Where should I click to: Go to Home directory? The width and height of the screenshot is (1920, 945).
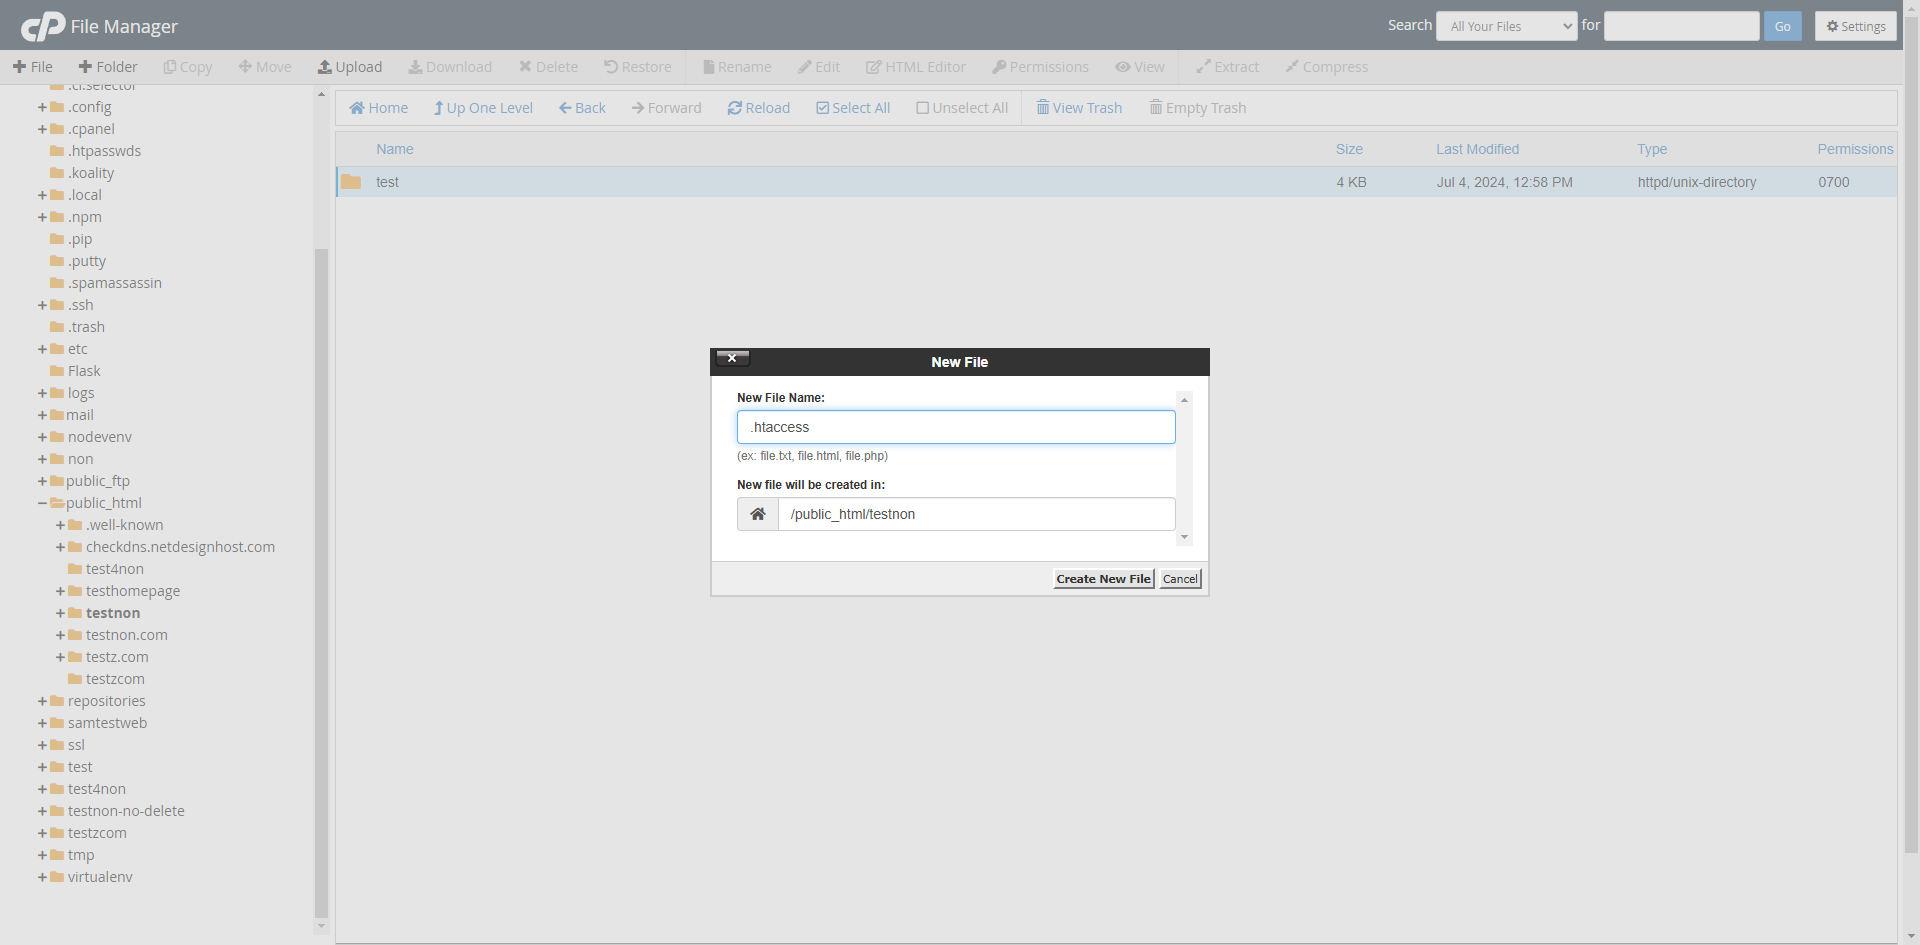click(378, 108)
